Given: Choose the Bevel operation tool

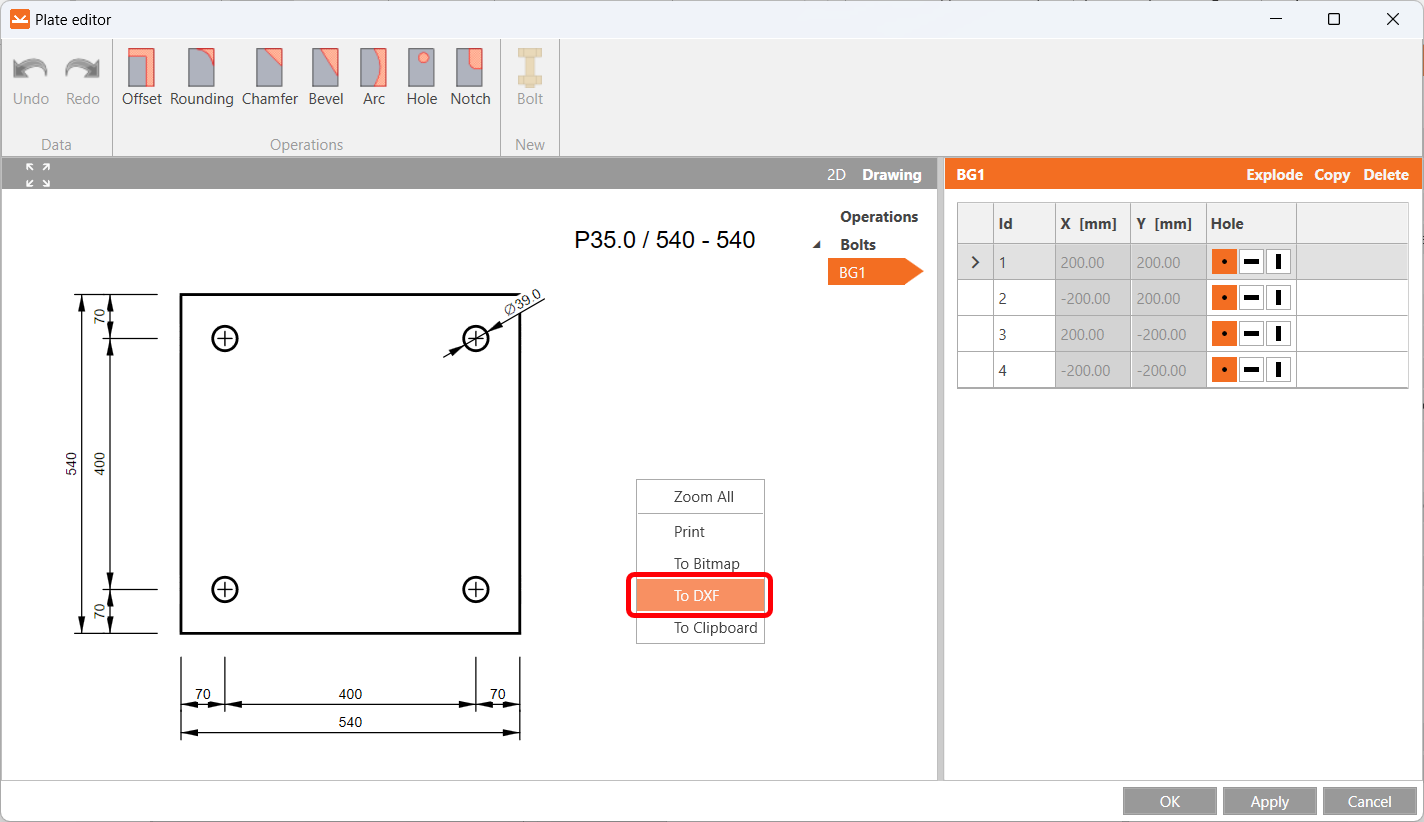Looking at the screenshot, I should [325, 78].
